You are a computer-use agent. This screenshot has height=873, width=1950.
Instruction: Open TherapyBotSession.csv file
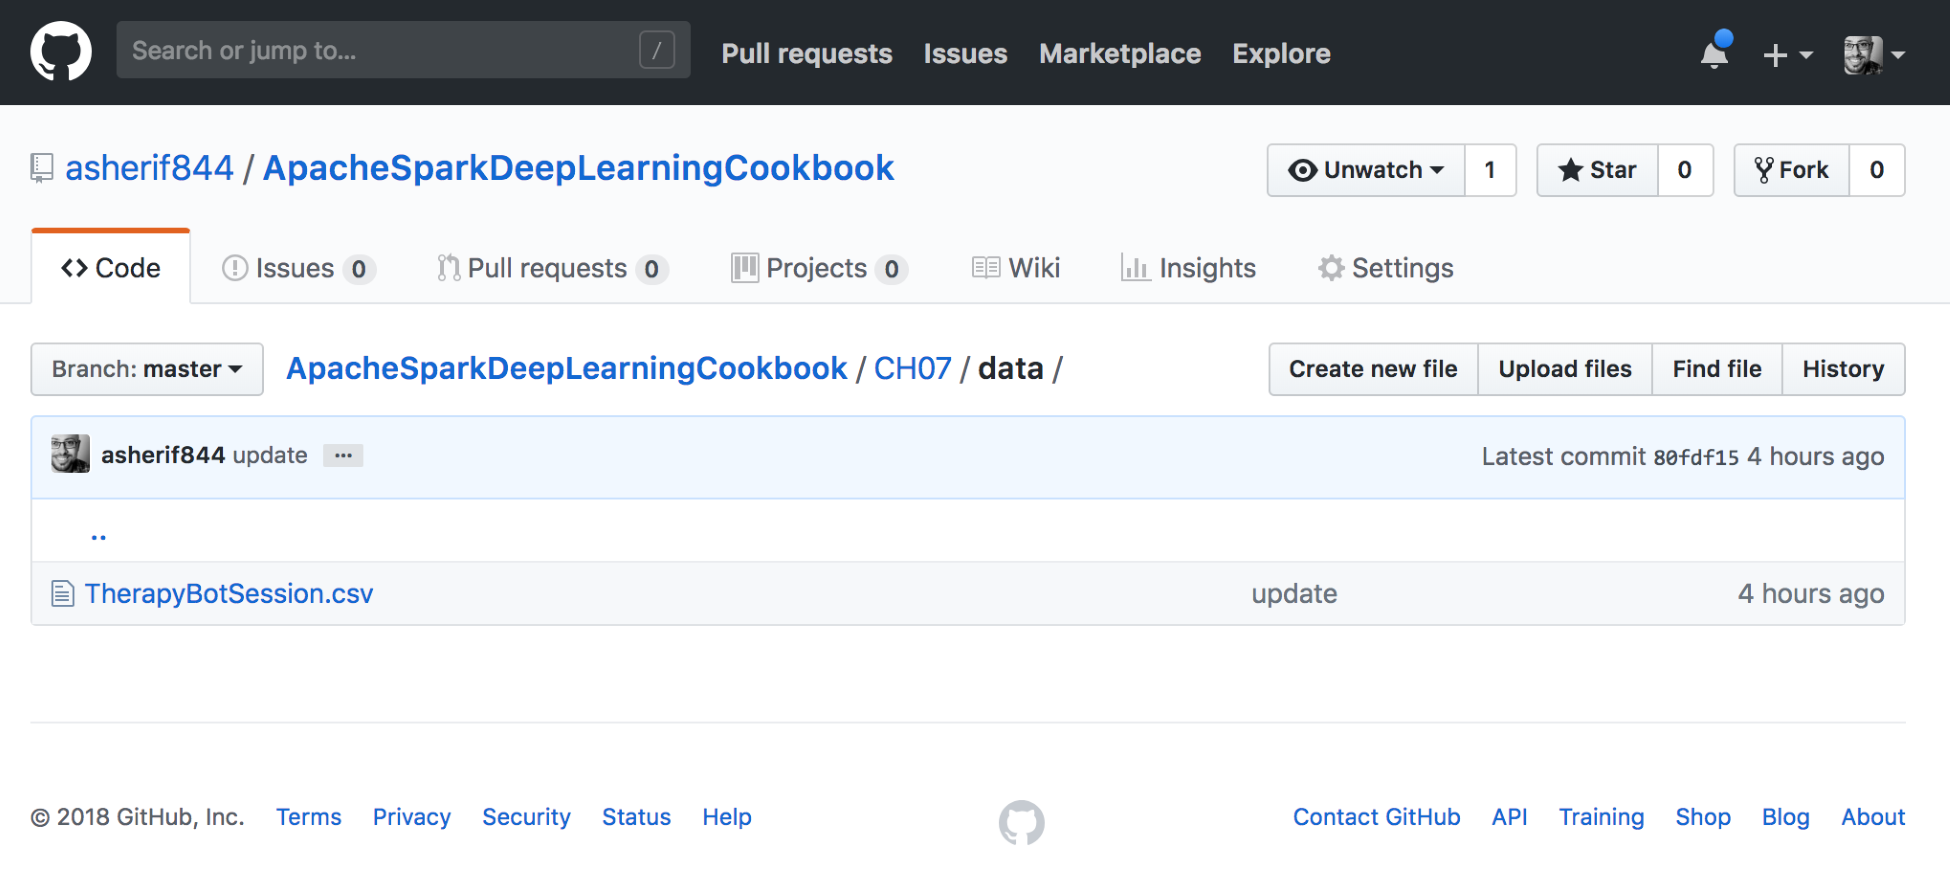[229, 594]
